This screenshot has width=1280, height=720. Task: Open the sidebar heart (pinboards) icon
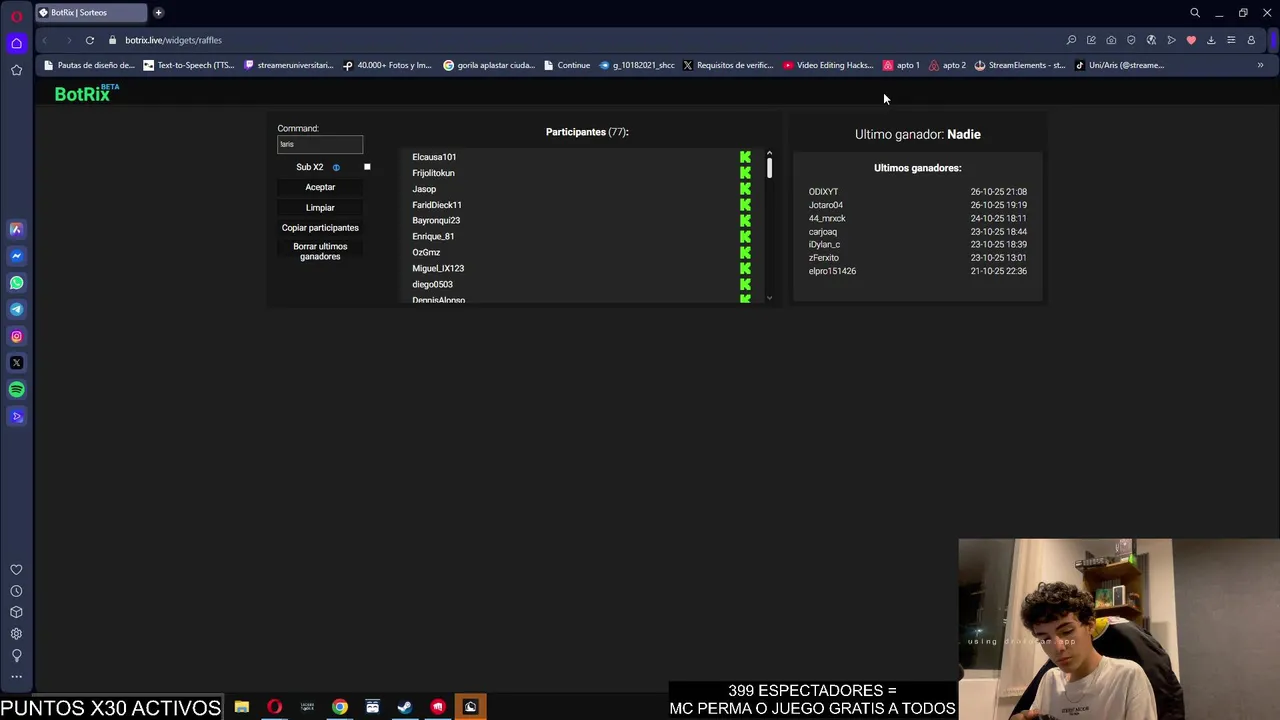click(x=16, y=570)
